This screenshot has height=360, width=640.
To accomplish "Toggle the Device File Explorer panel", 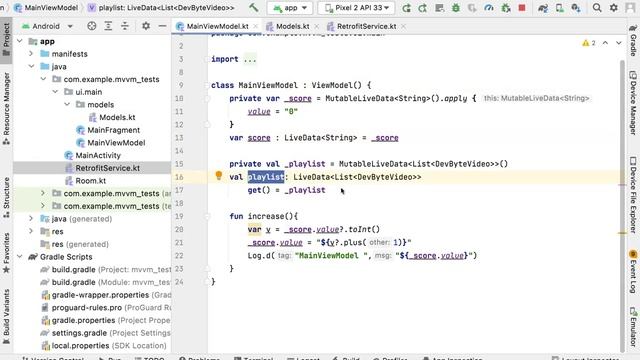I will pos(633,195).
